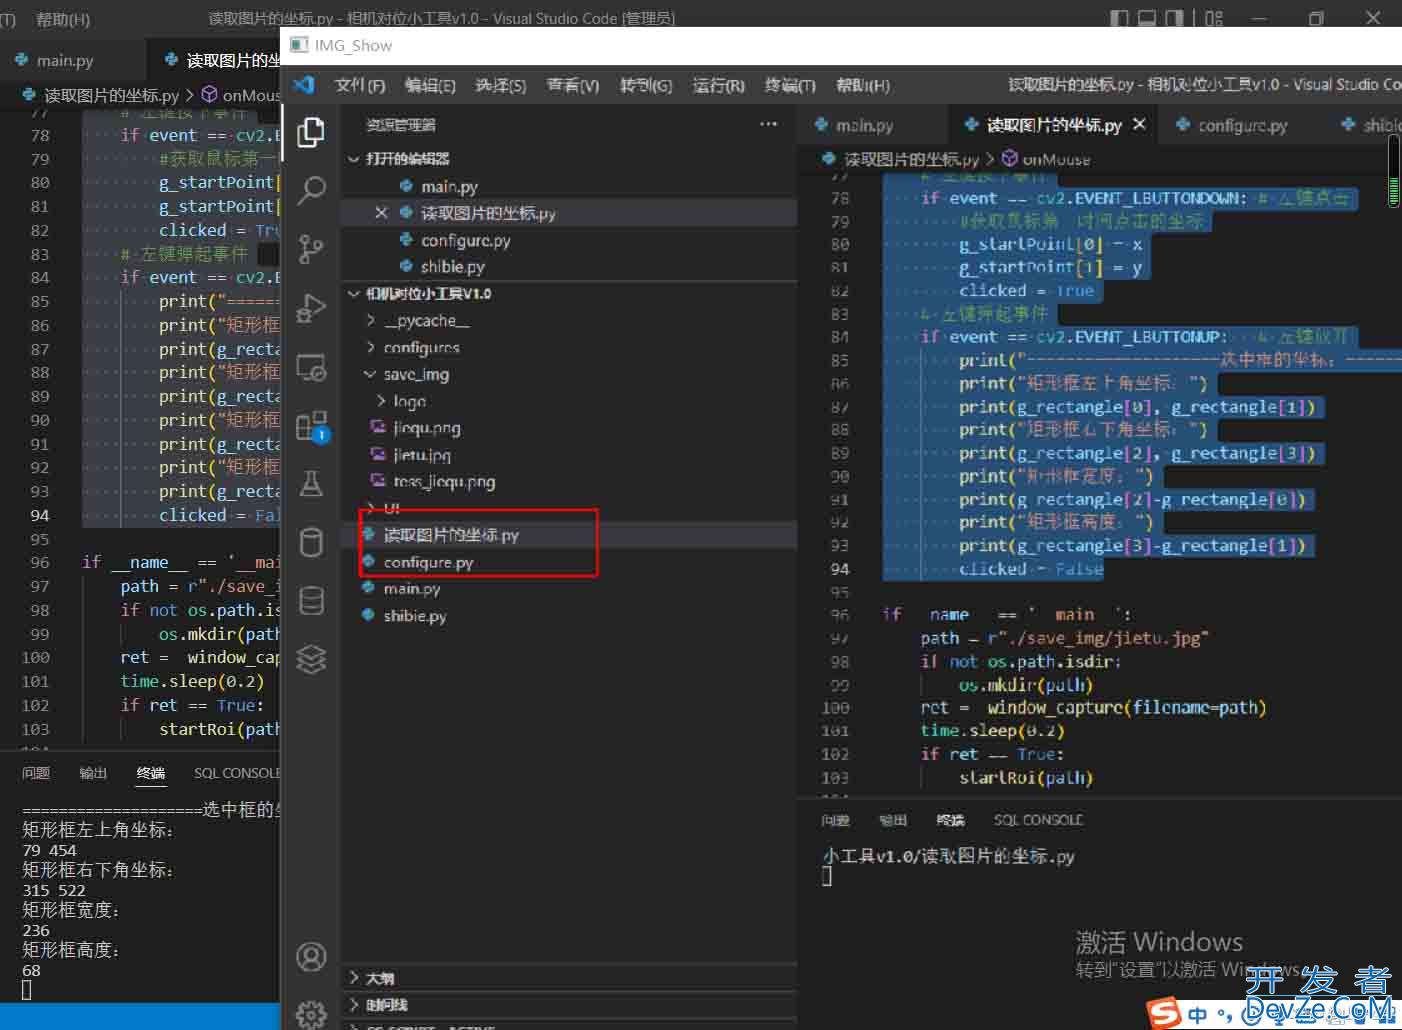The image size is (1402, 1030).
Task: Switch IME language with the 中 indicator
Action: pos(1197,1014)
